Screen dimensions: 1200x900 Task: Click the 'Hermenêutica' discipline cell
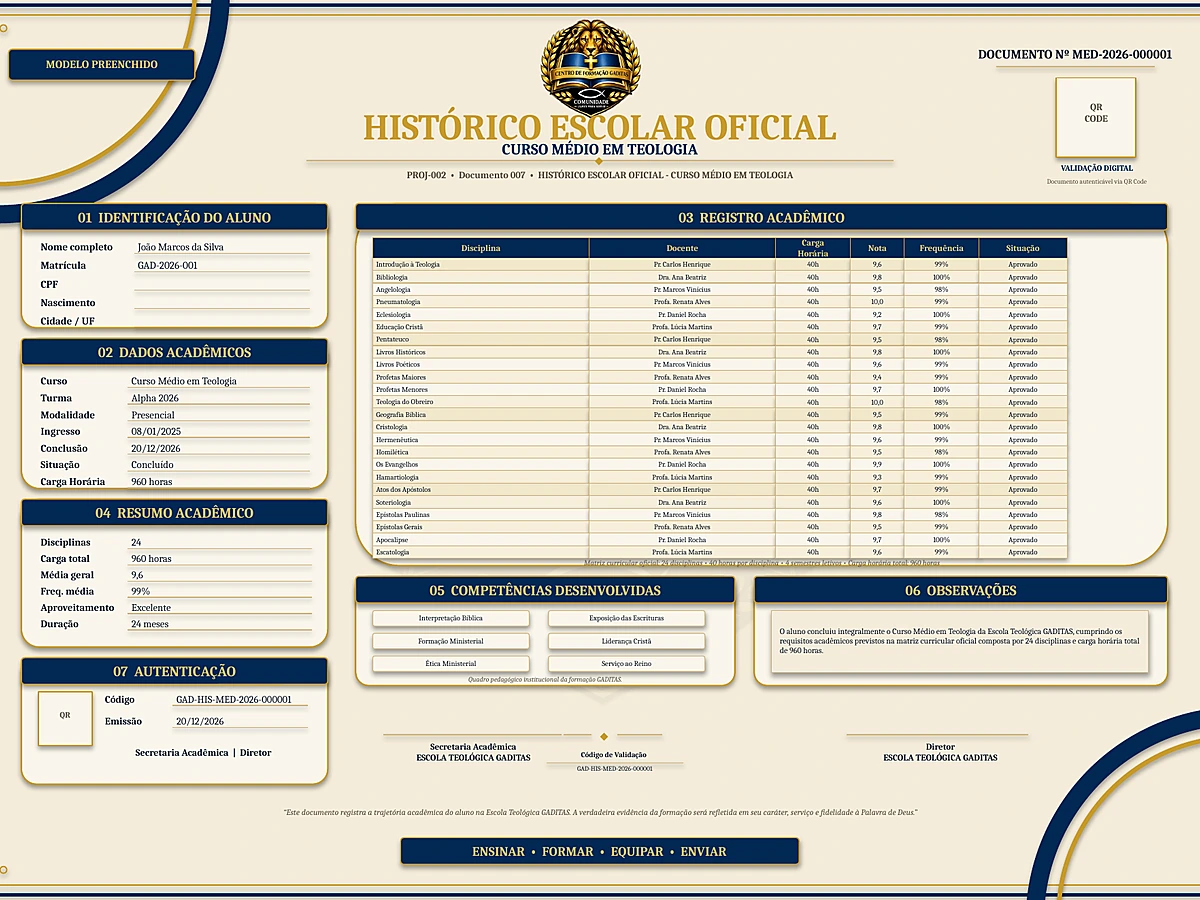pyautogui.click(x=481, y=439)
